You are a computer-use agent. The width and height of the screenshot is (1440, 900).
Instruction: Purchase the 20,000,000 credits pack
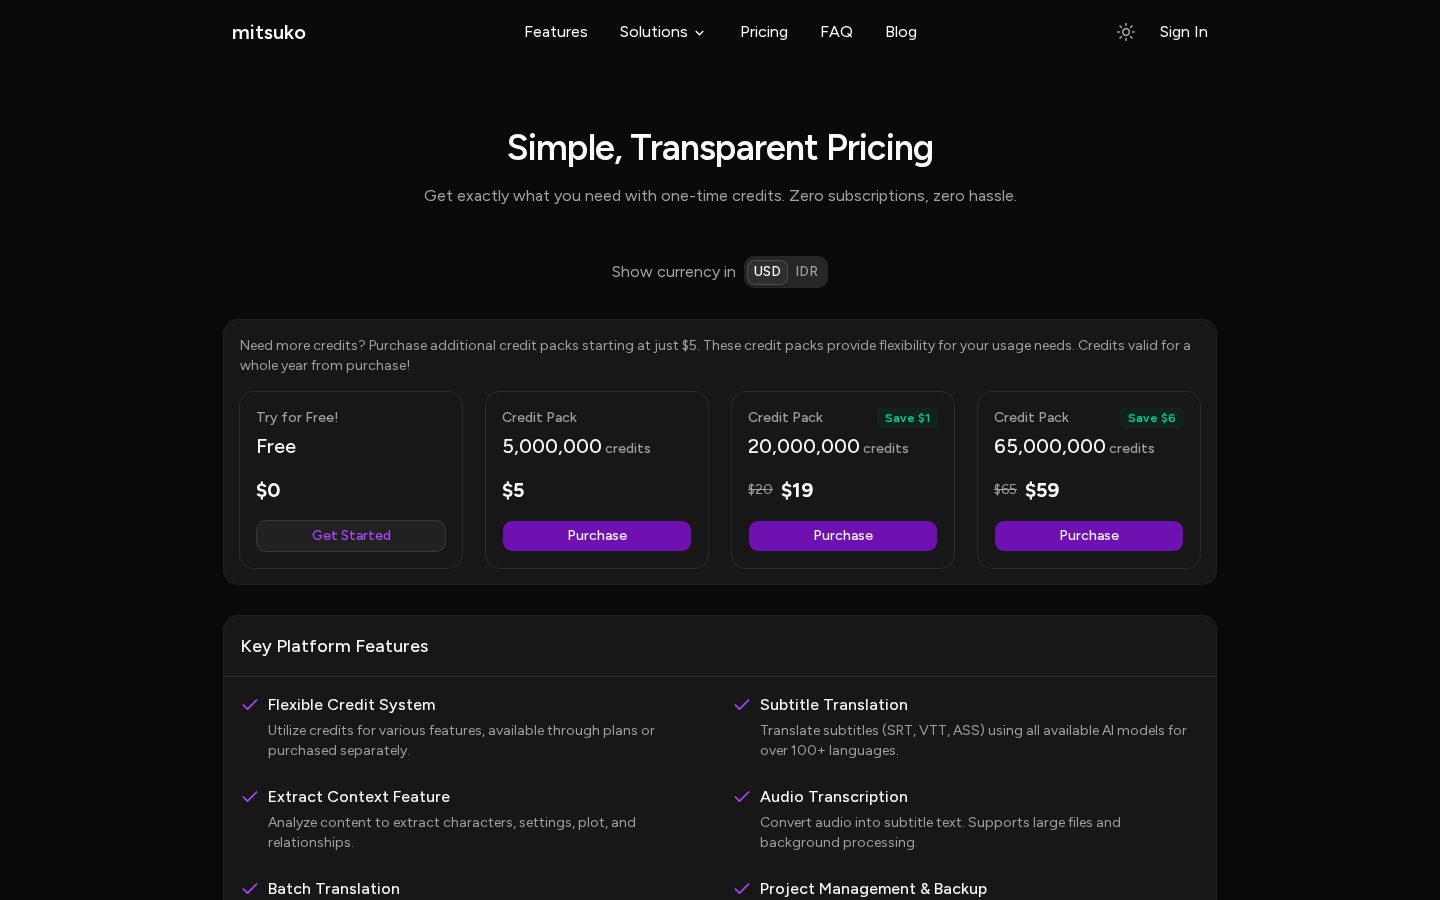[843, 536]
